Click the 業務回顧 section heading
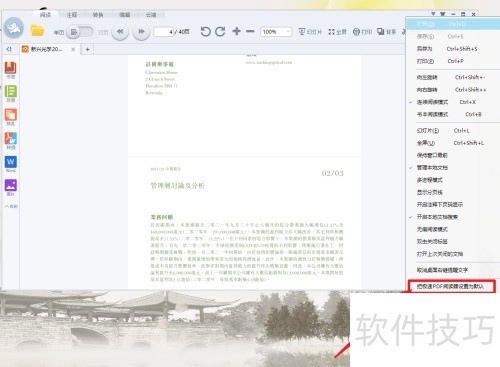 coord(162,217)
